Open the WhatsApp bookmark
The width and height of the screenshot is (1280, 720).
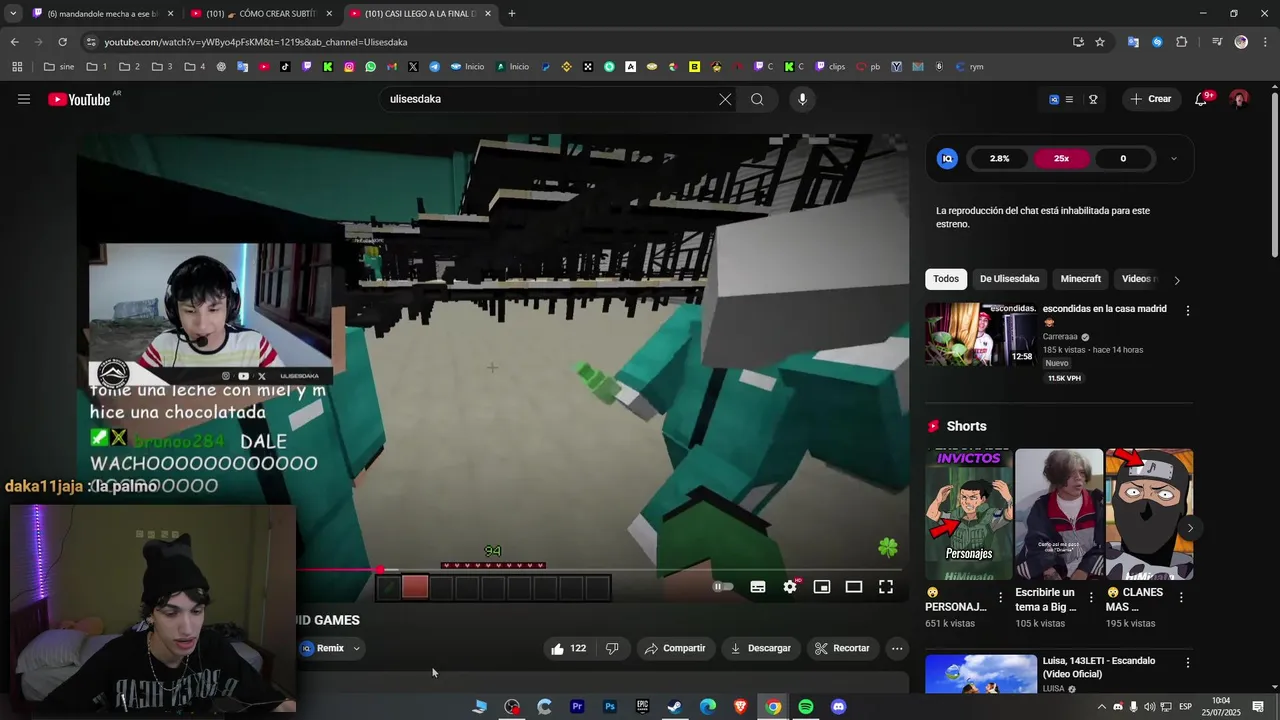point(370,67)
